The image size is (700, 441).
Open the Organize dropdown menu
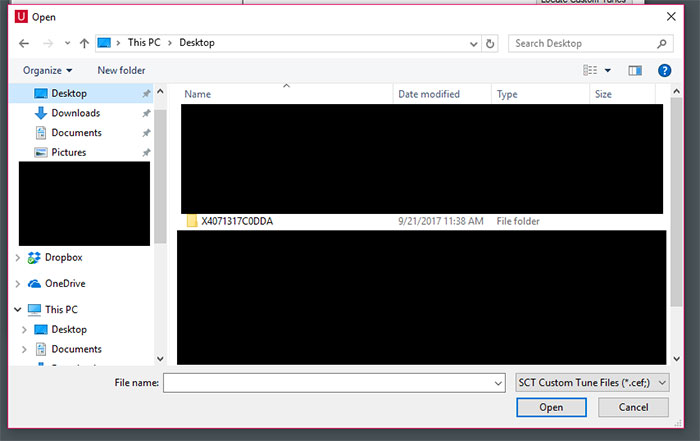(48, 70)
